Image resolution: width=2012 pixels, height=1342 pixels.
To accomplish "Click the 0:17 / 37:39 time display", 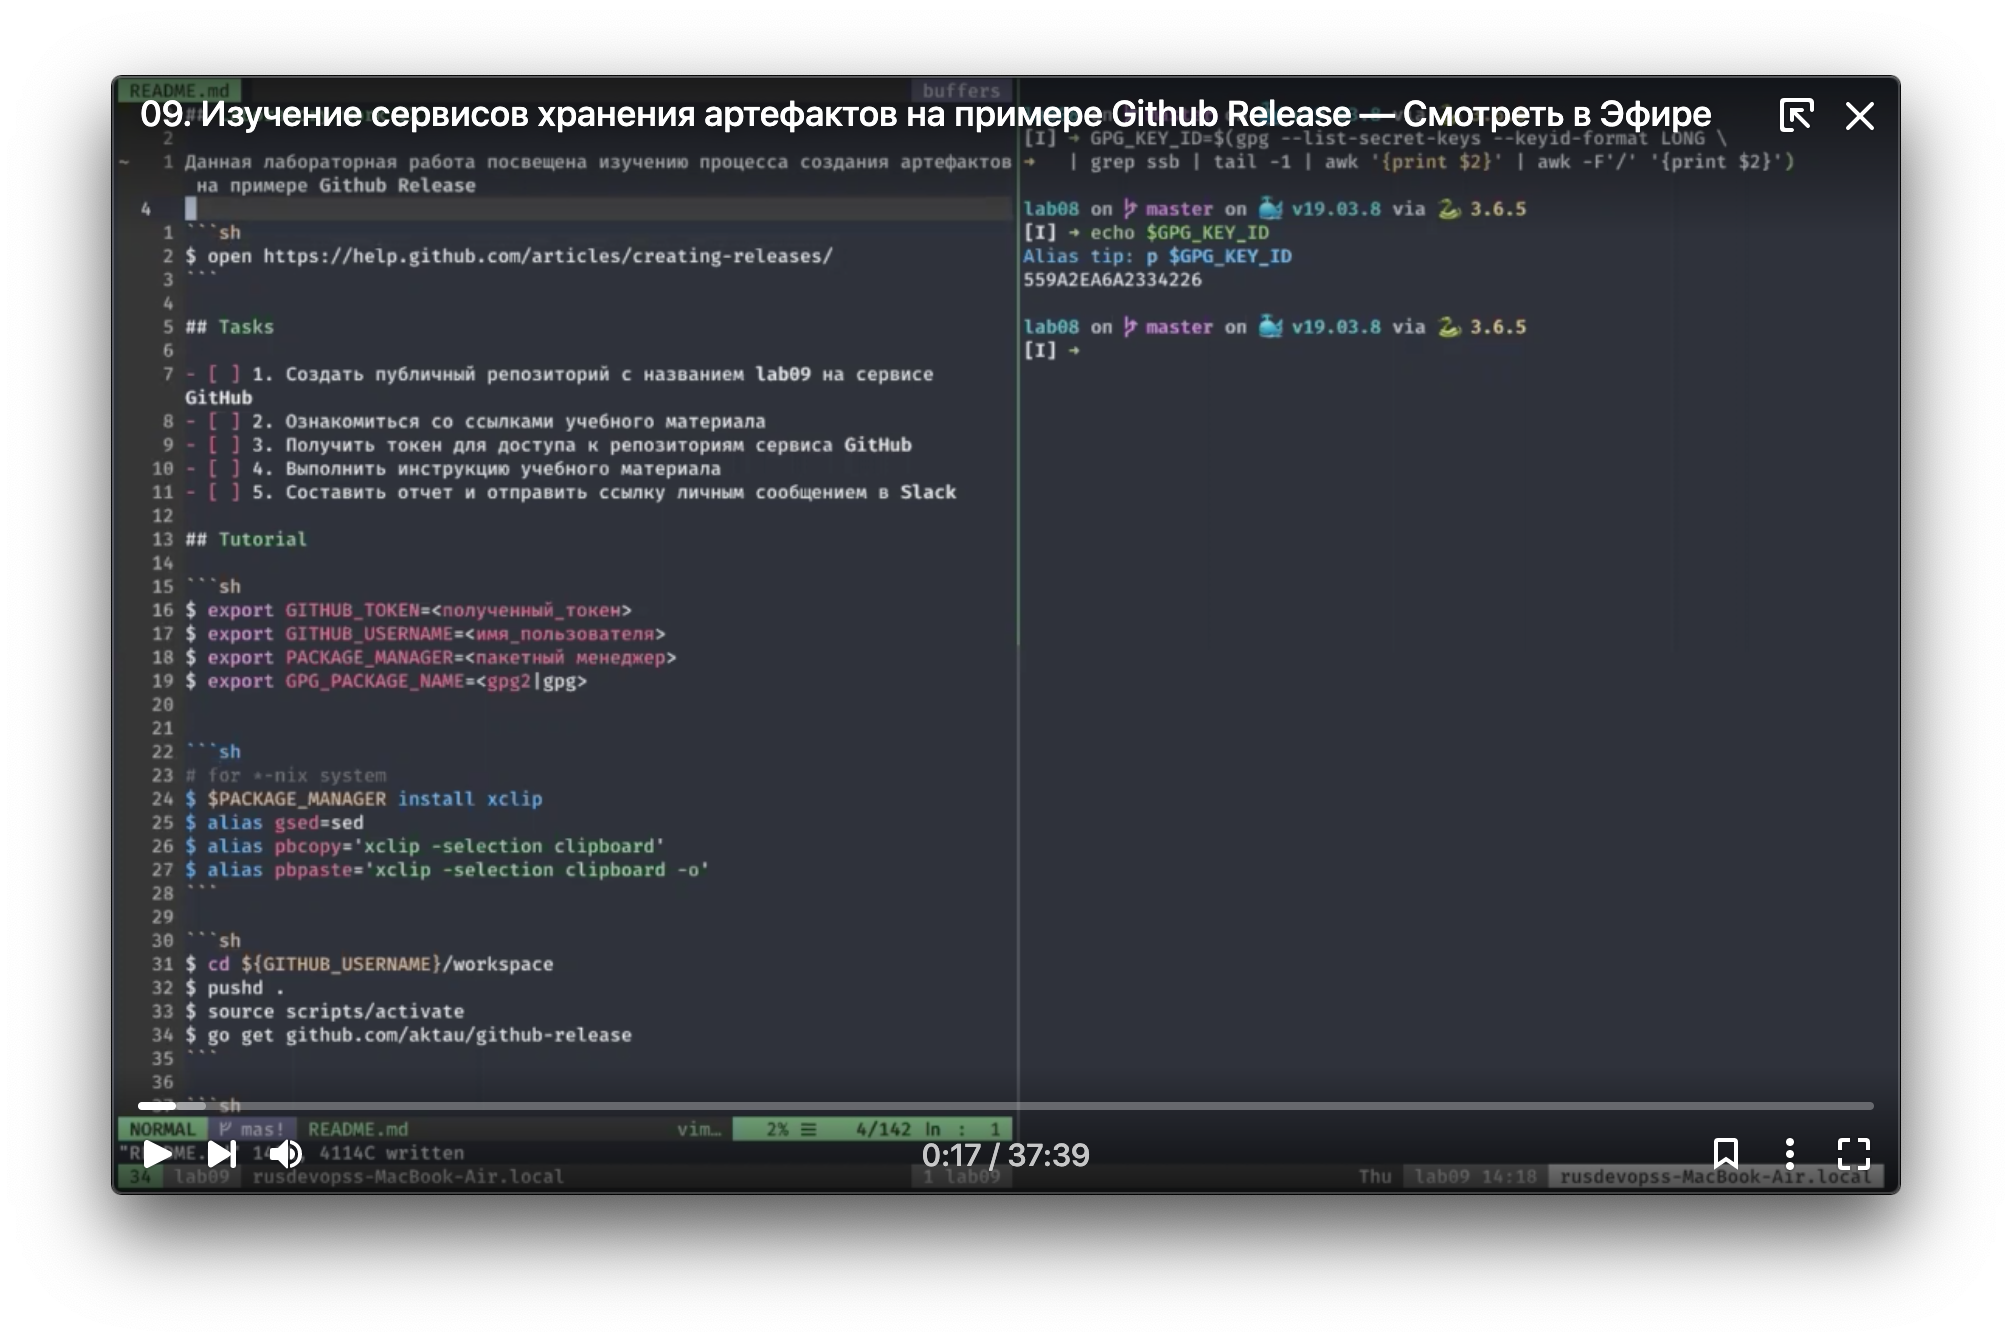I will coord(1005,1155).
